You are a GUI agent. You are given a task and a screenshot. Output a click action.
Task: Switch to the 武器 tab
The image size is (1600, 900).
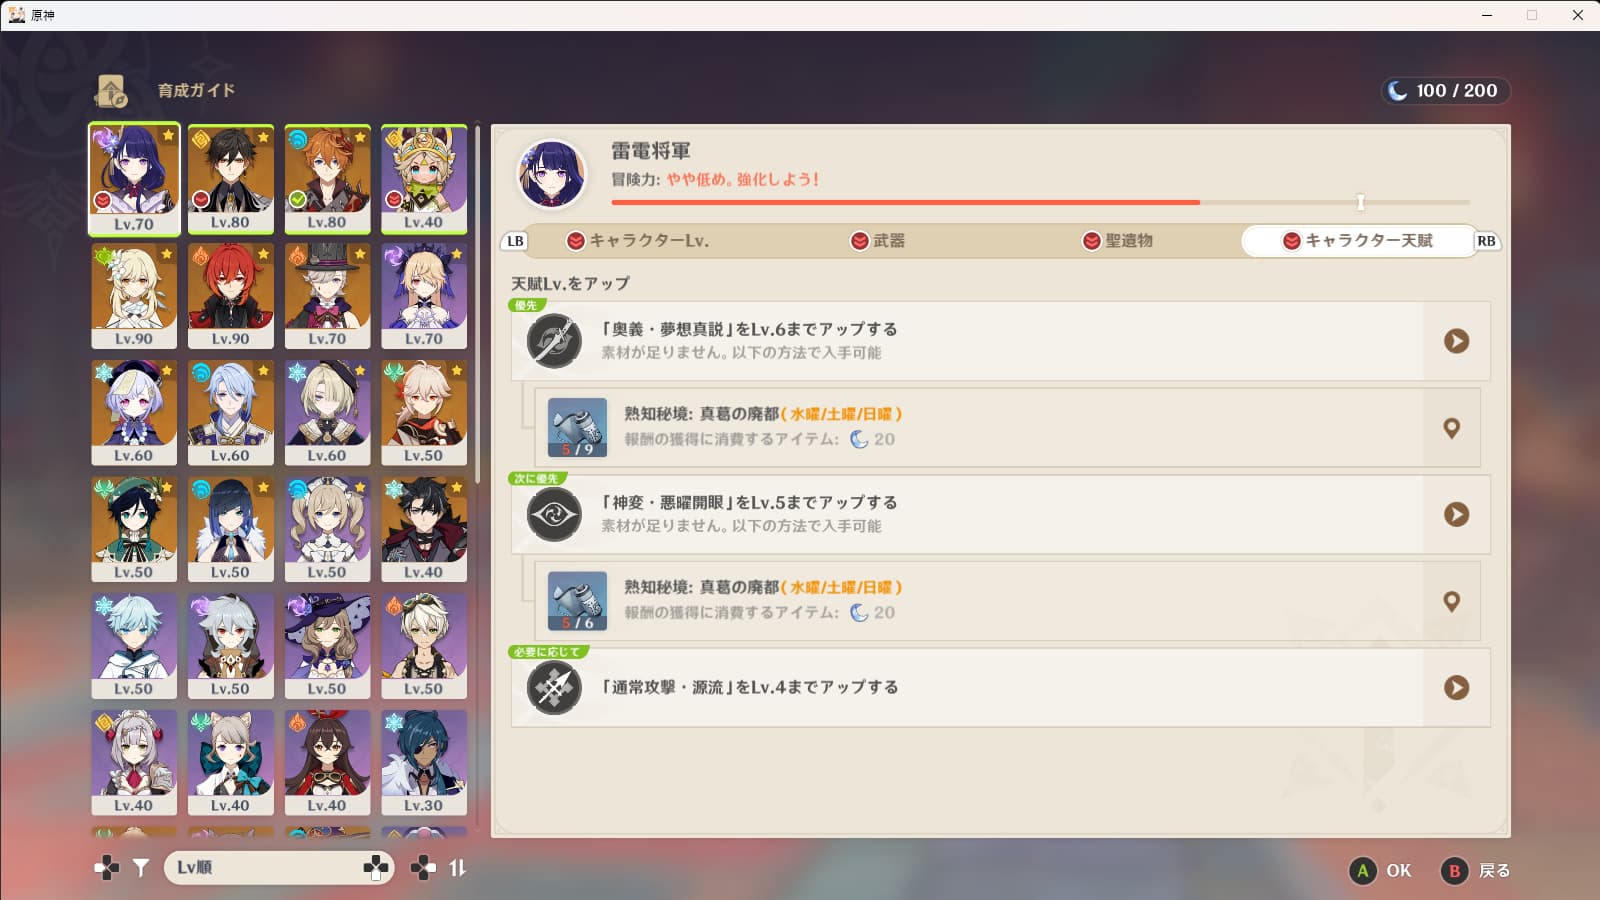878,241
